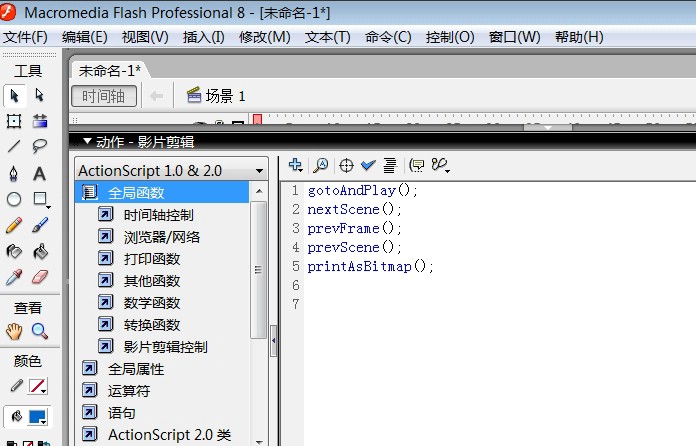696x446 pixels.
Task: Expand the 浏览器/网络 folder
Action: [106, 237]
